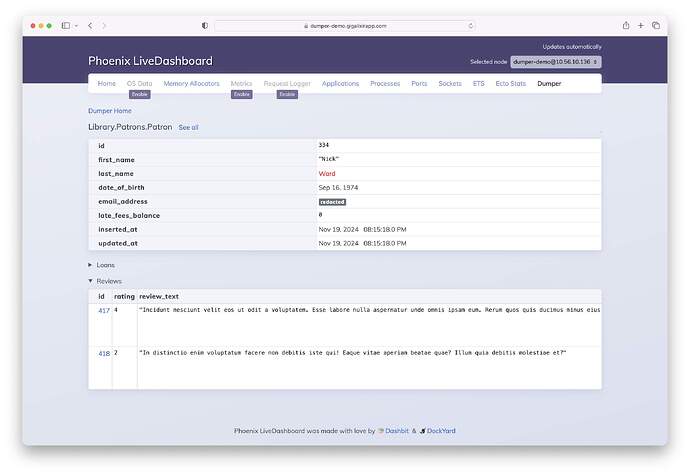Click the late_fees_balance value 0

pyautogui.click(x=320, y=215)
